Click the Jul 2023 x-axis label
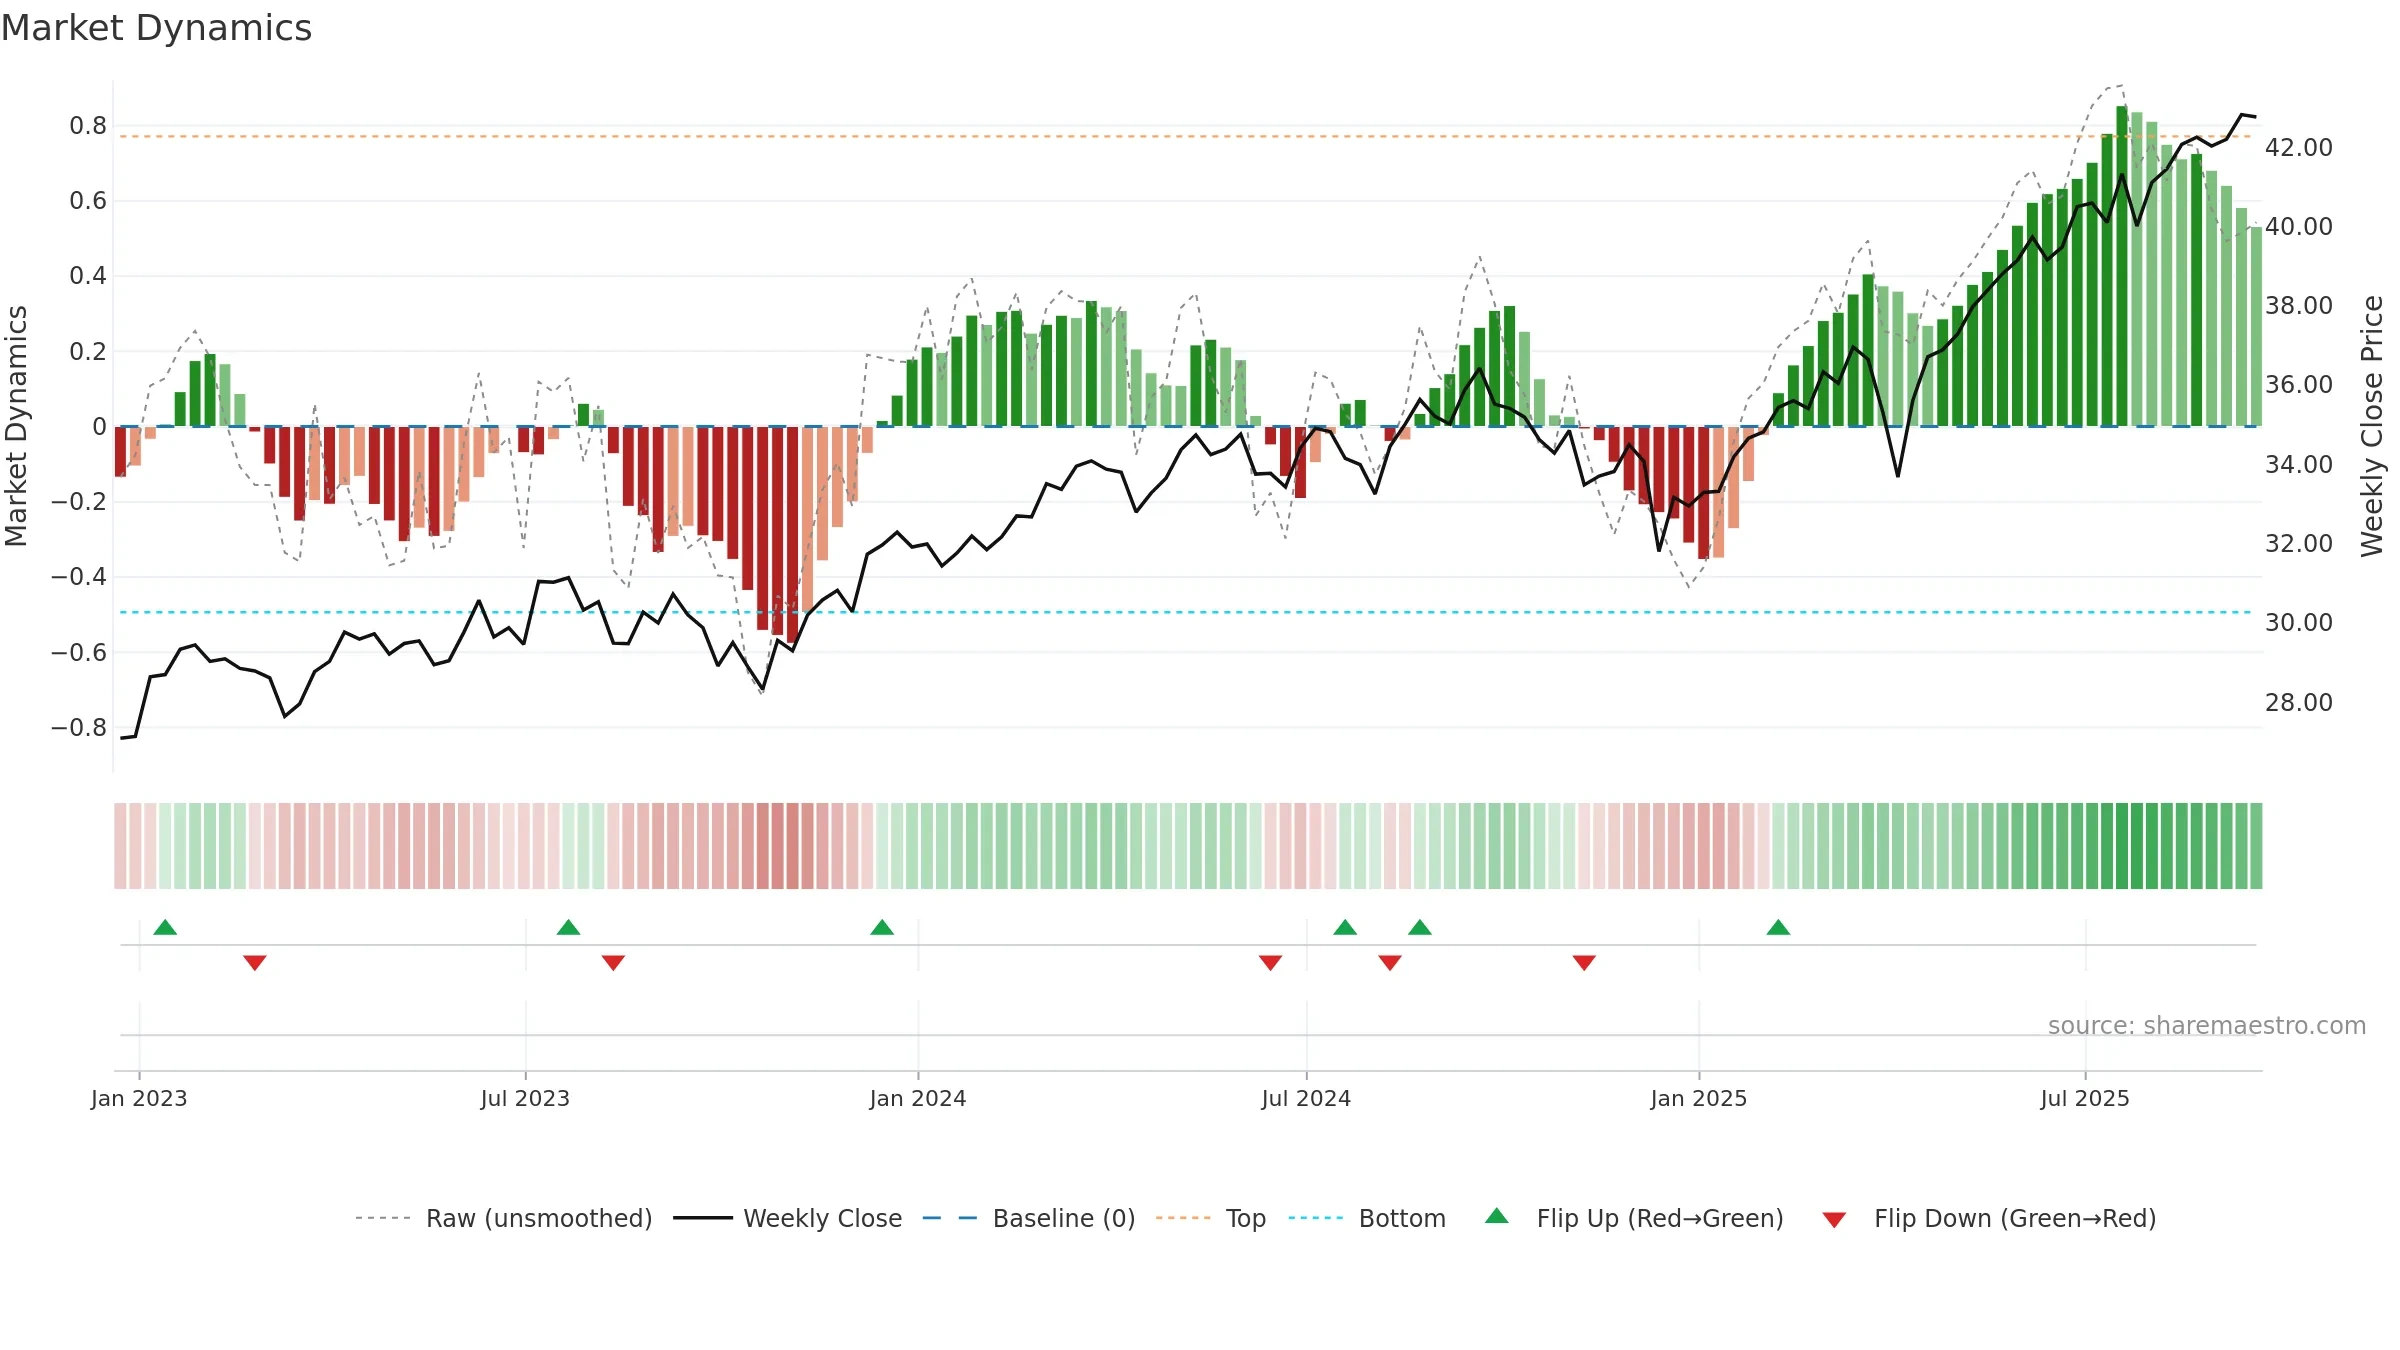Image resolution: width=2400 pixels, height=1350 pixels. pyautogui.click(x=525, y=1098)
